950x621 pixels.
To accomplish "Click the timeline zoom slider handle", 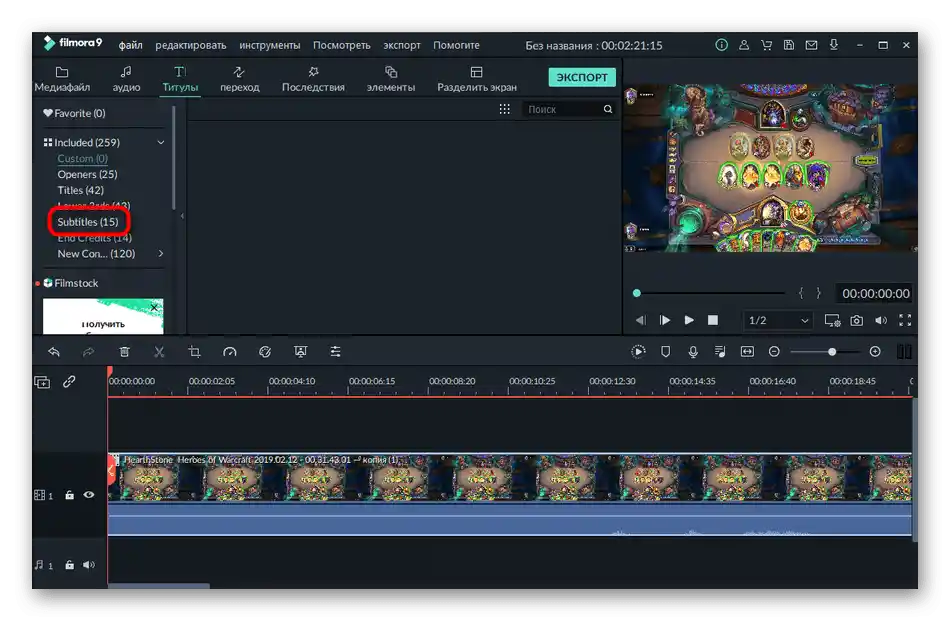I will [x=831, y=352].
